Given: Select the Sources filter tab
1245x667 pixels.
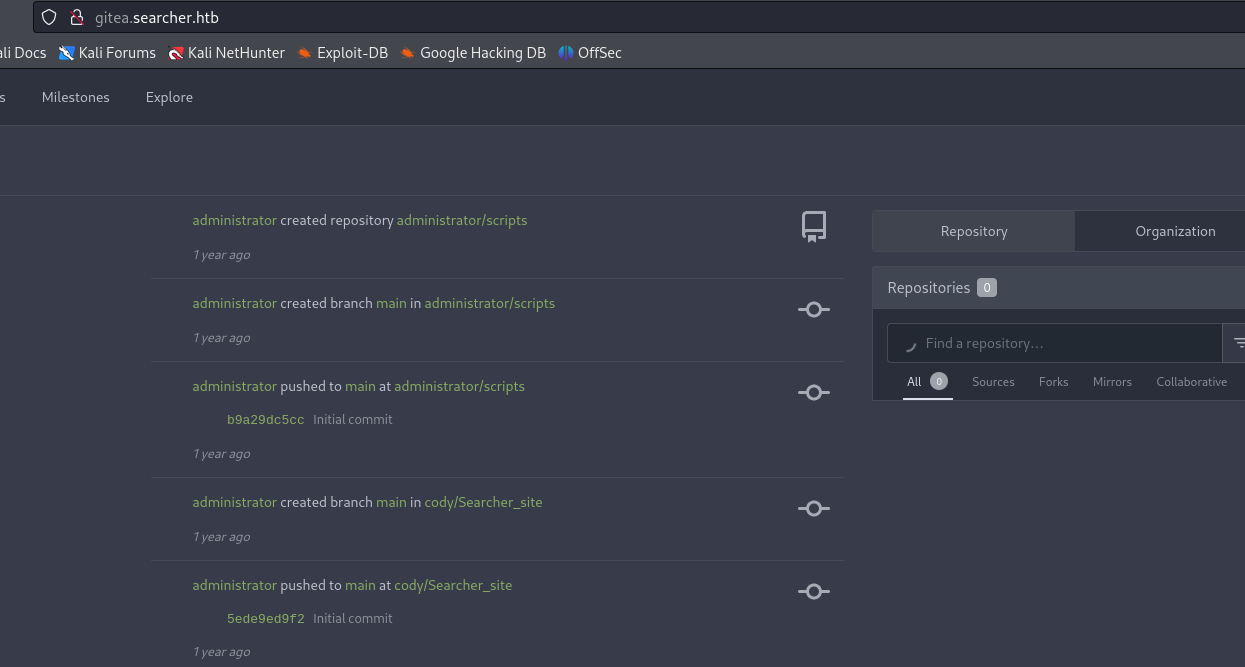Looking at the screenshot, I should [993, 382].
